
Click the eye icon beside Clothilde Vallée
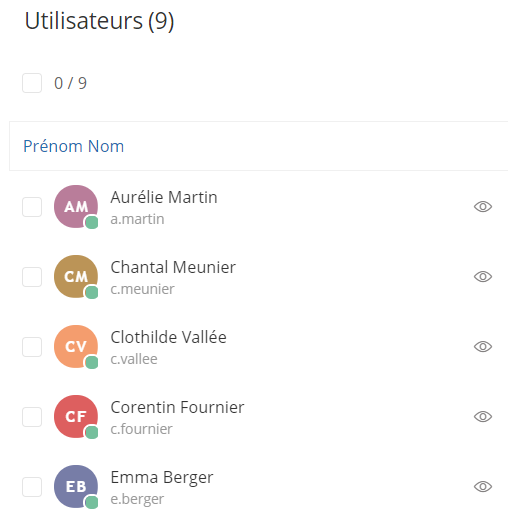[483, 347]
